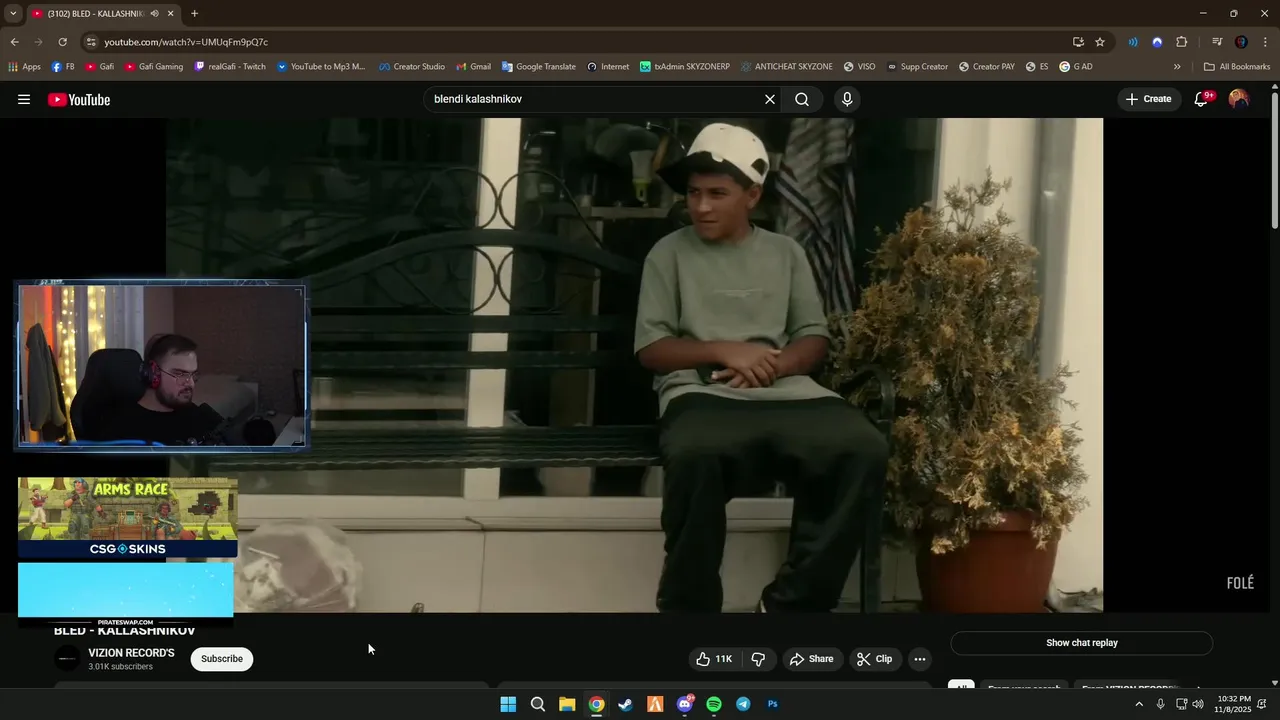Open Telegram from the taskbar
The width and height of the screenshot is (1280, 720).
pyautogui.click(x=743, y=704)
